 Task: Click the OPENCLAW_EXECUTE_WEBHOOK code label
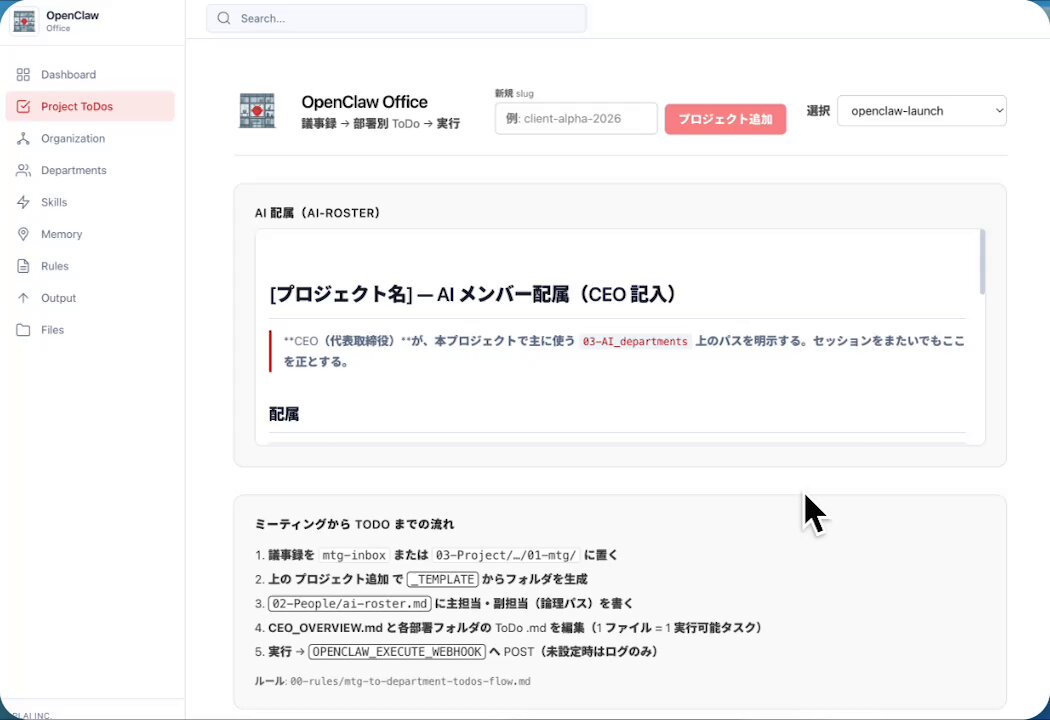[396, 651]
